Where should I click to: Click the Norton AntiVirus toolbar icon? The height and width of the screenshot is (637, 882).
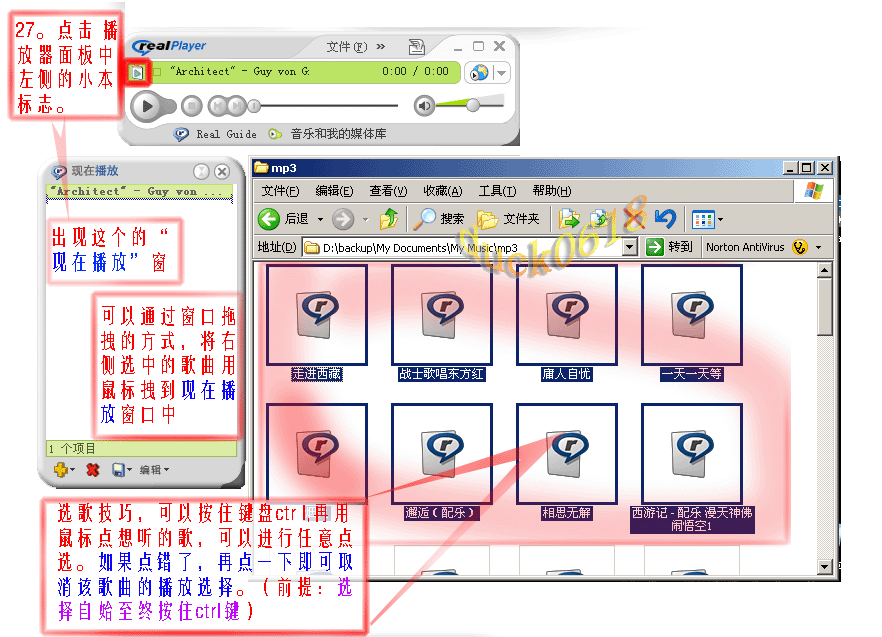point(799,247)
